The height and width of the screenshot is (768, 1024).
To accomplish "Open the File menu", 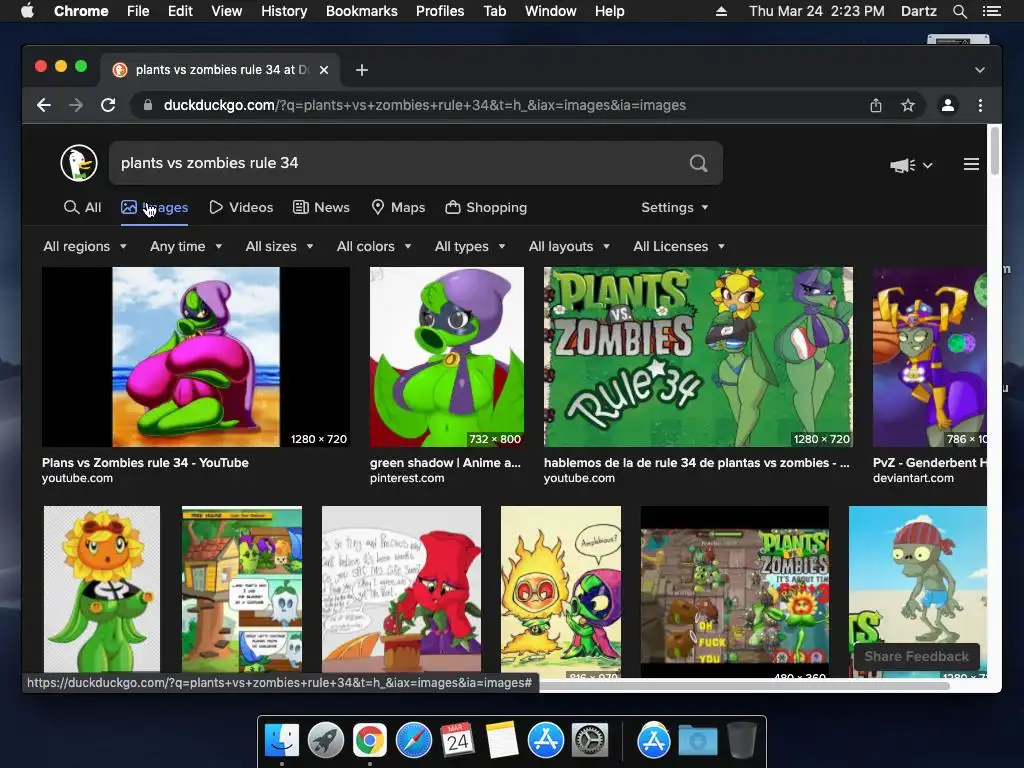I will click(x=138, y=11).
